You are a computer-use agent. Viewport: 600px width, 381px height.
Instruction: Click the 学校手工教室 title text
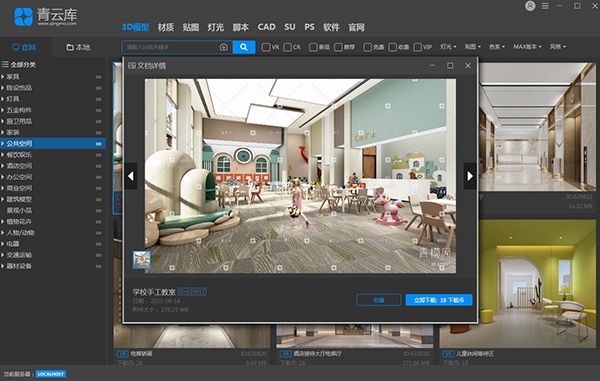tap(154, 292)
